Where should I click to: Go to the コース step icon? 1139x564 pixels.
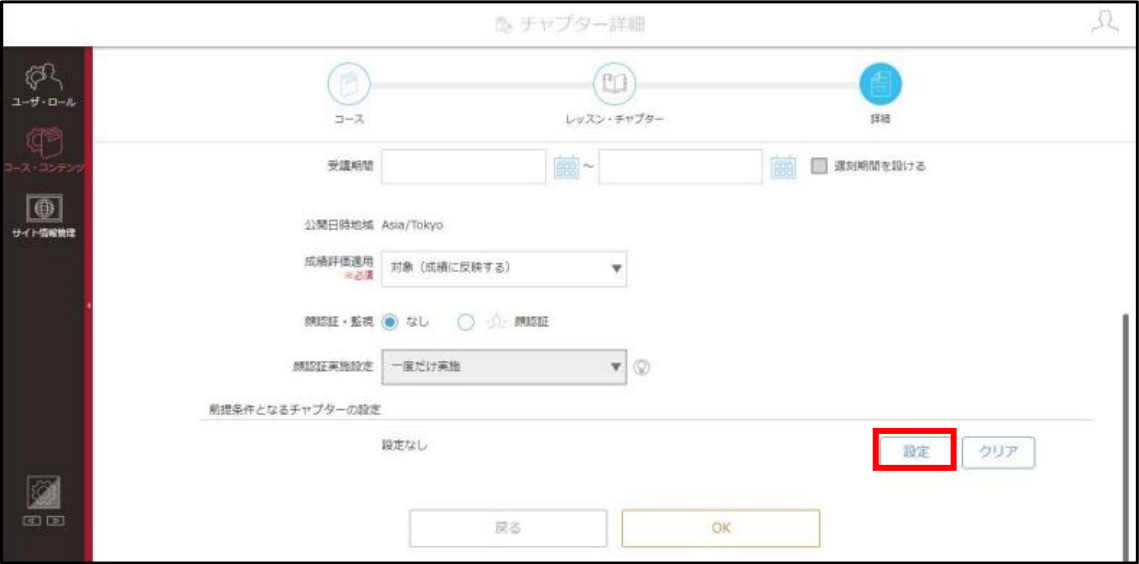(349, 84)
